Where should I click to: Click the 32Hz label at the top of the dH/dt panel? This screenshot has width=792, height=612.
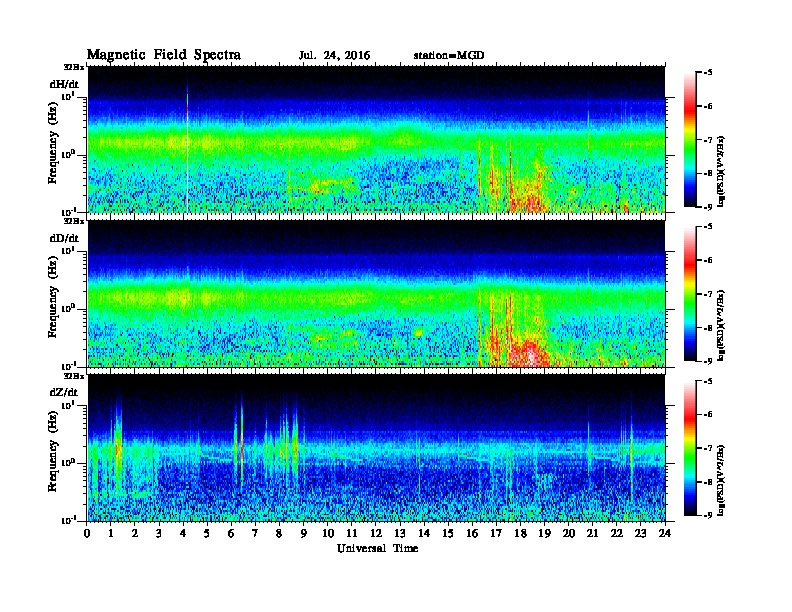point(74,67)
